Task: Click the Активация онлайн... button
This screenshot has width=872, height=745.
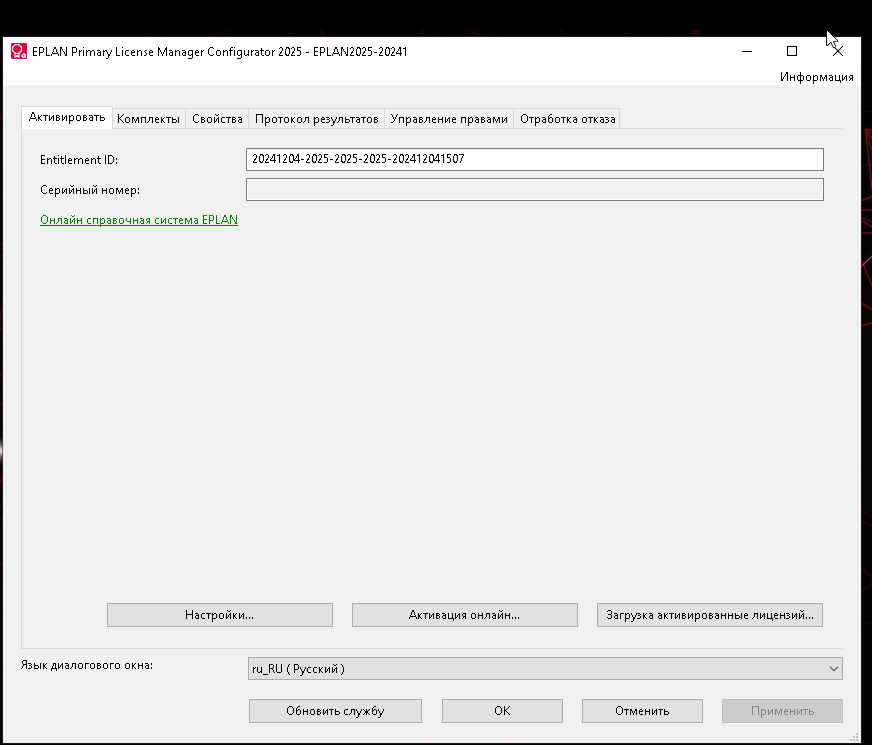Action: click(x=464, y=615)
